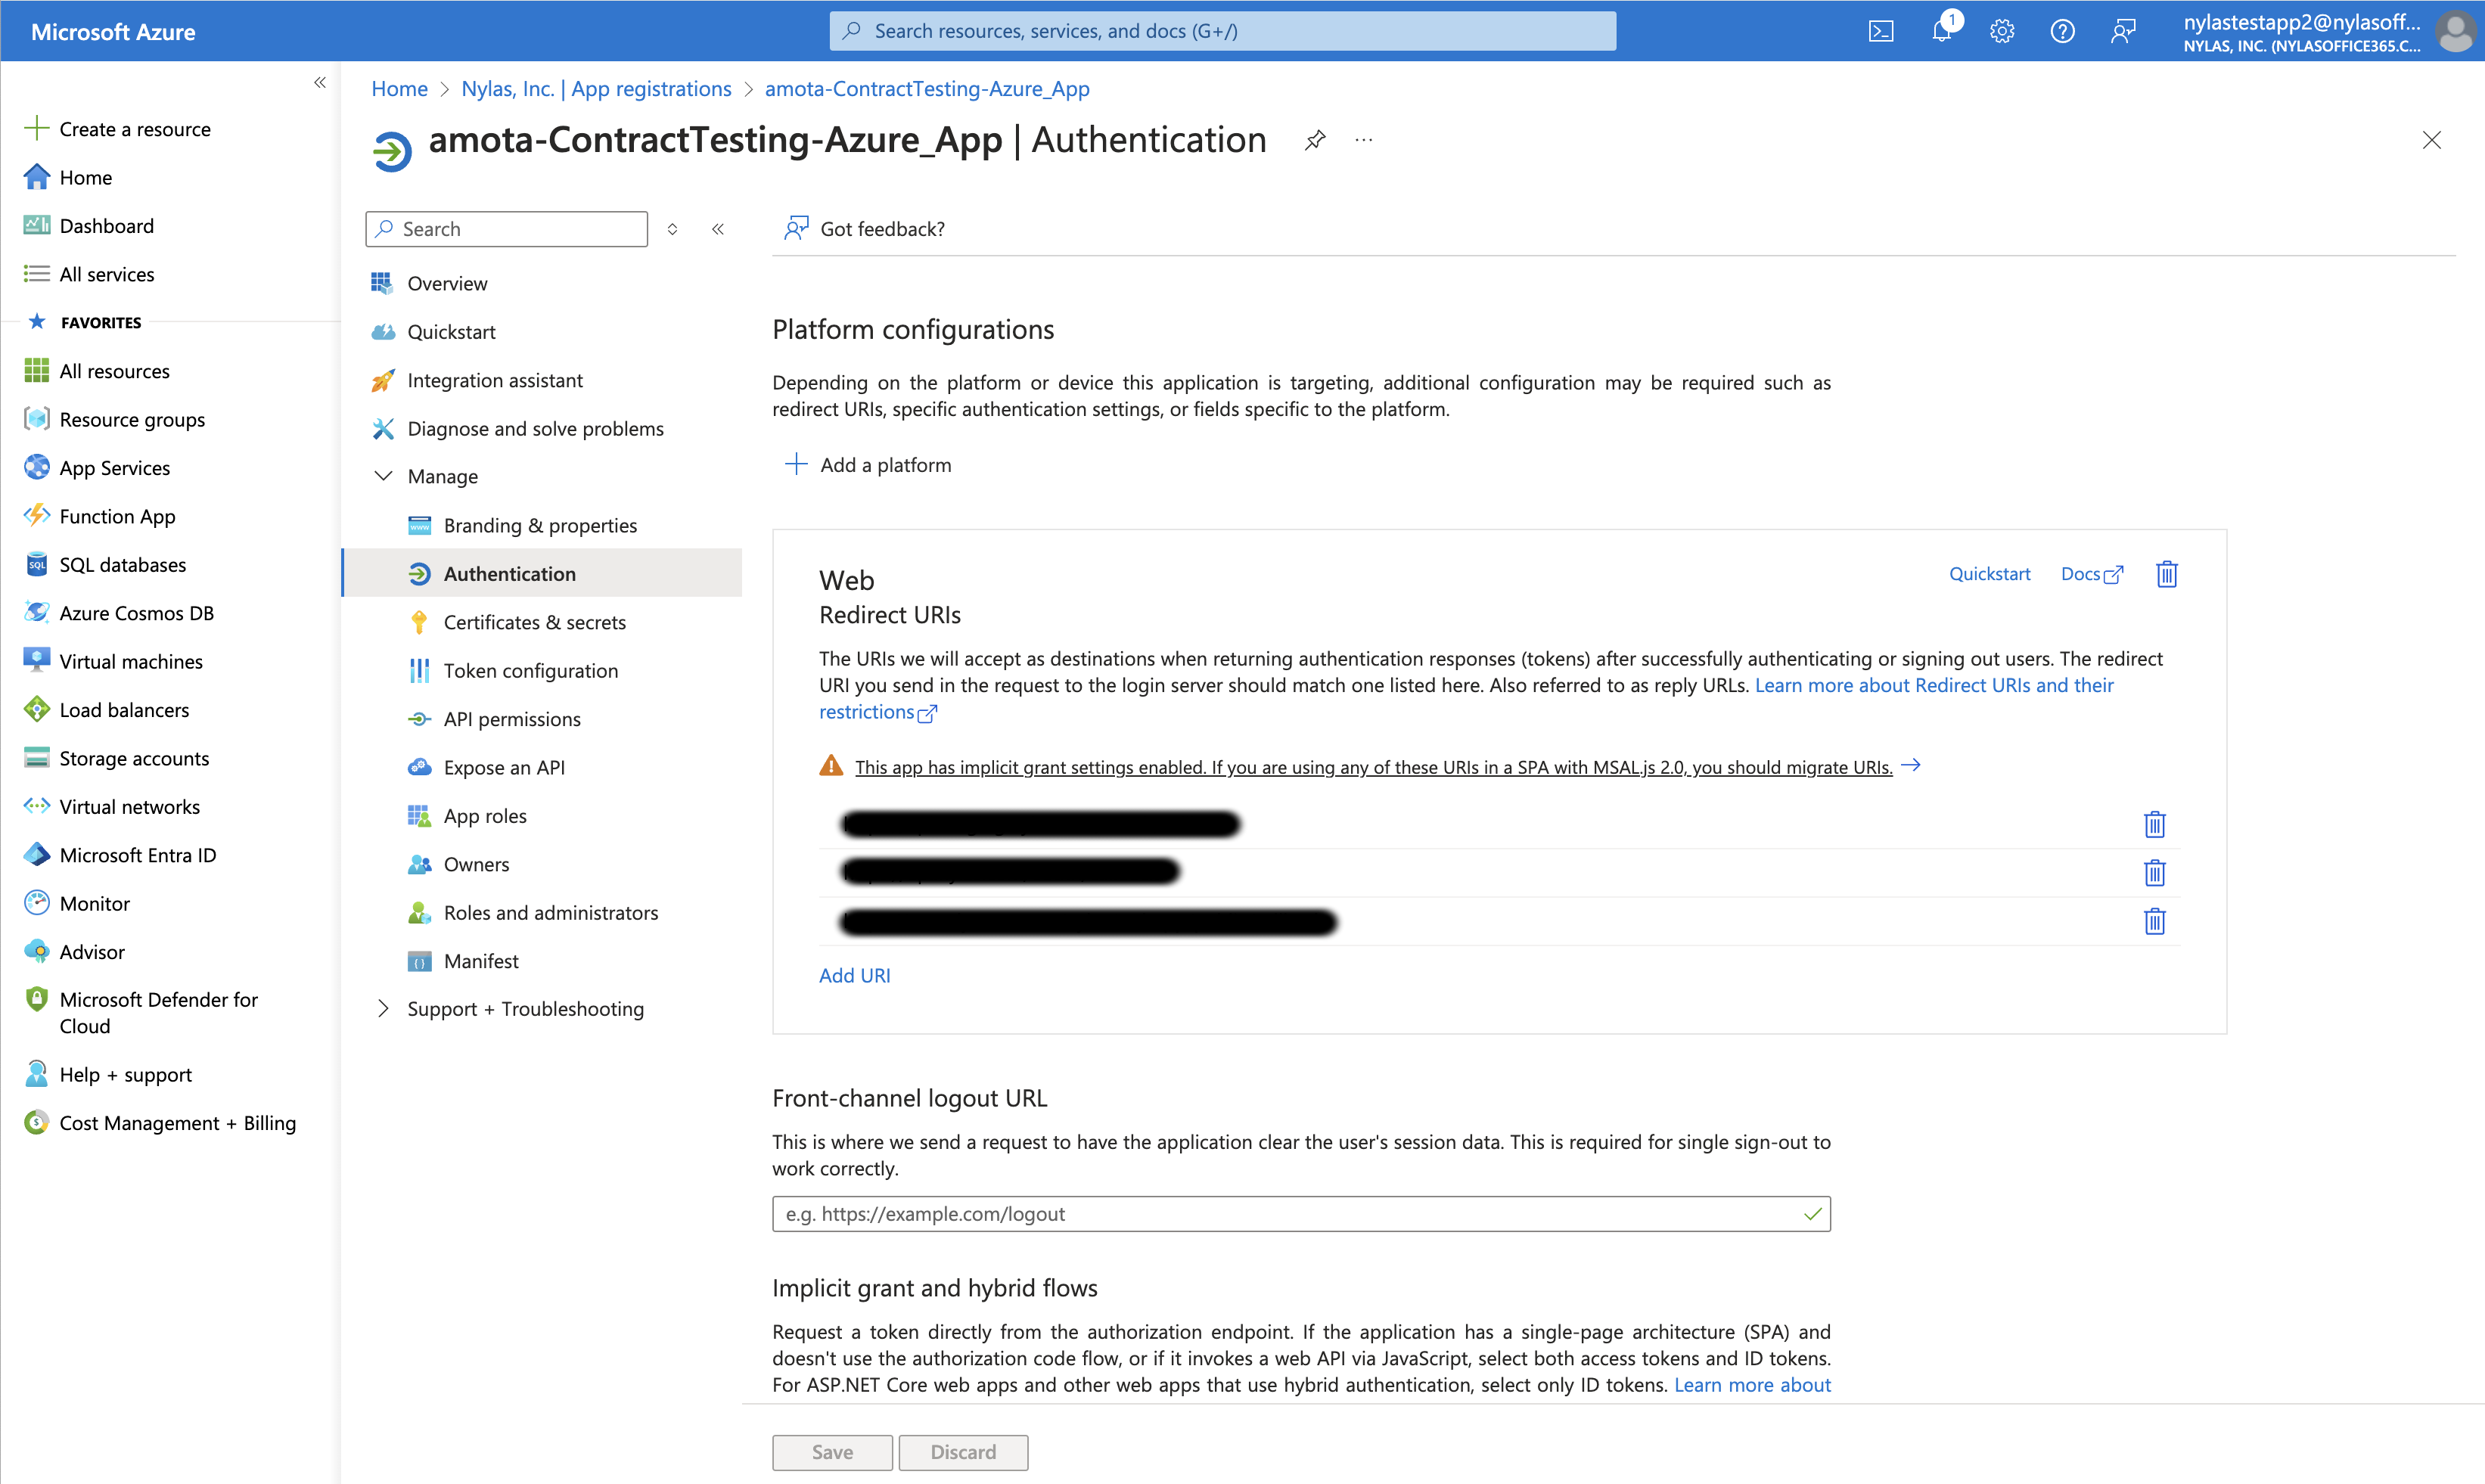Expand Support + Troubleshooting section
The width and height of the screenshot is (2485, 1484).
525,1008
